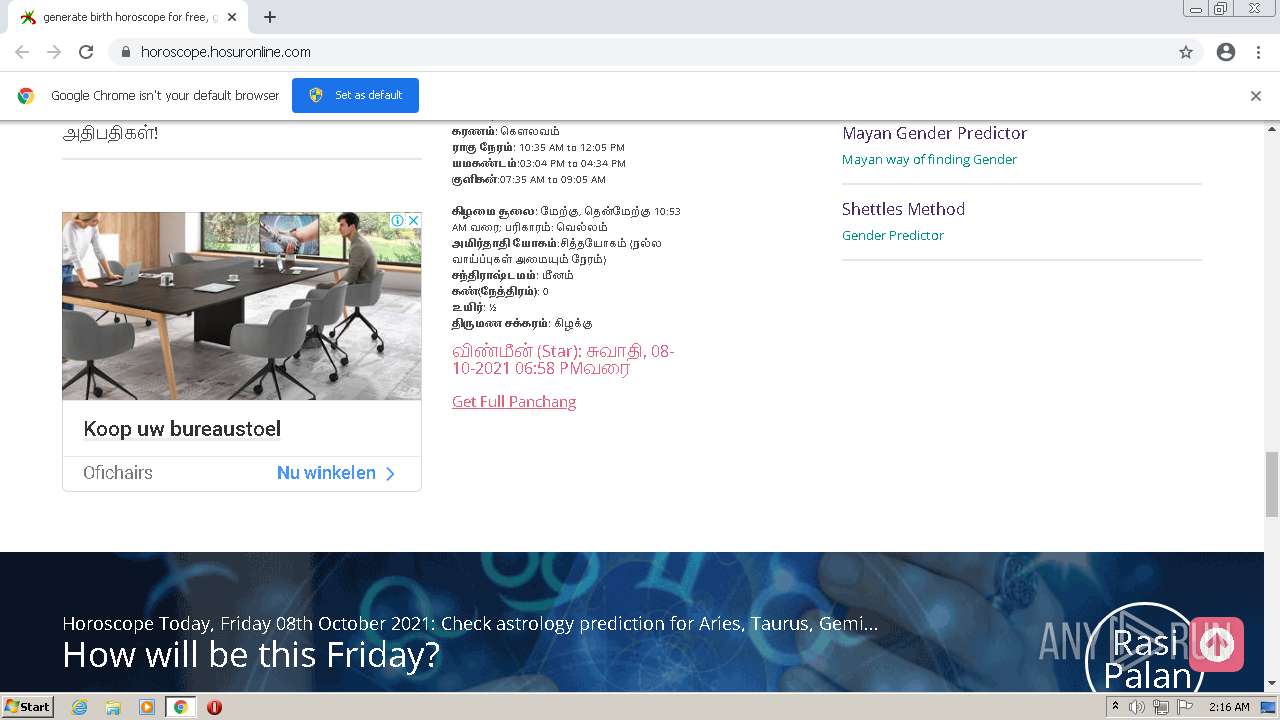Click the Chrome logo in notification bar
1280x720 pixels.
[x=26, y=96]
